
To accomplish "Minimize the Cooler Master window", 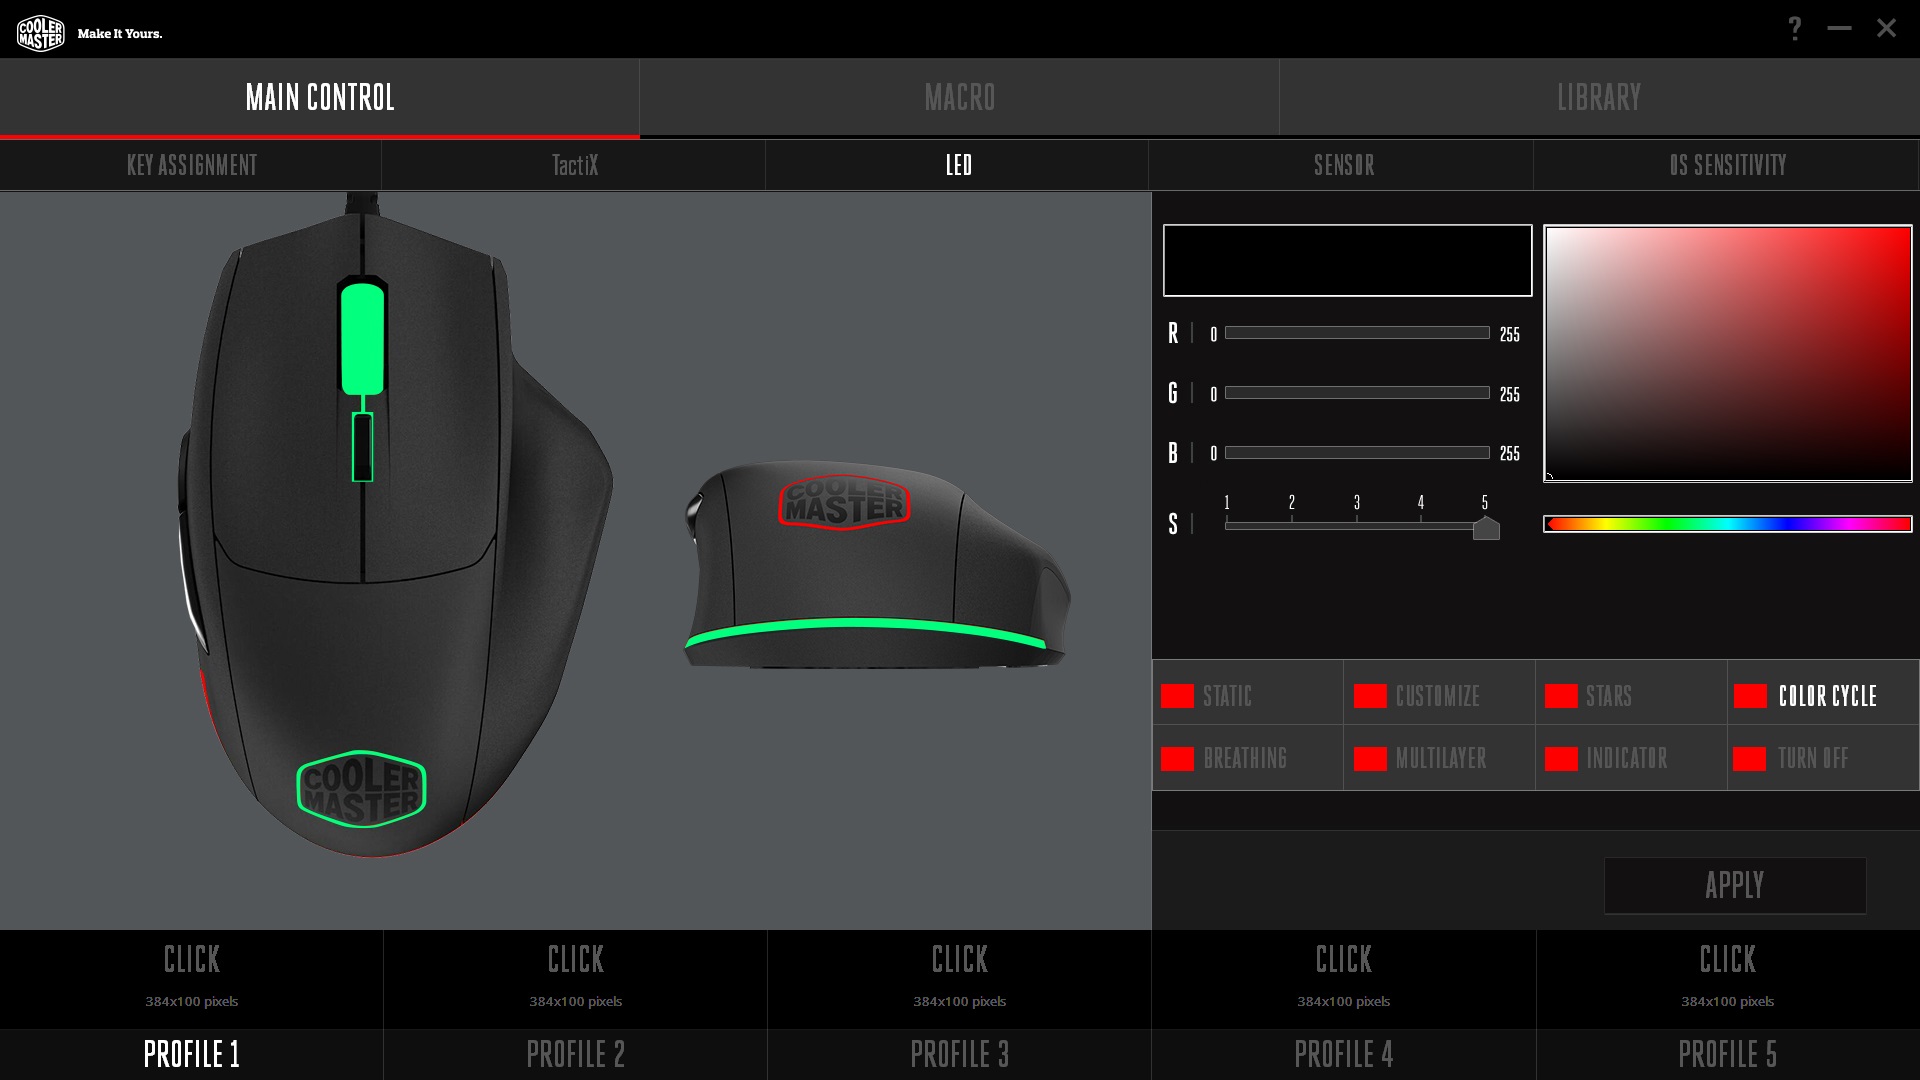I will point(1839,28).
